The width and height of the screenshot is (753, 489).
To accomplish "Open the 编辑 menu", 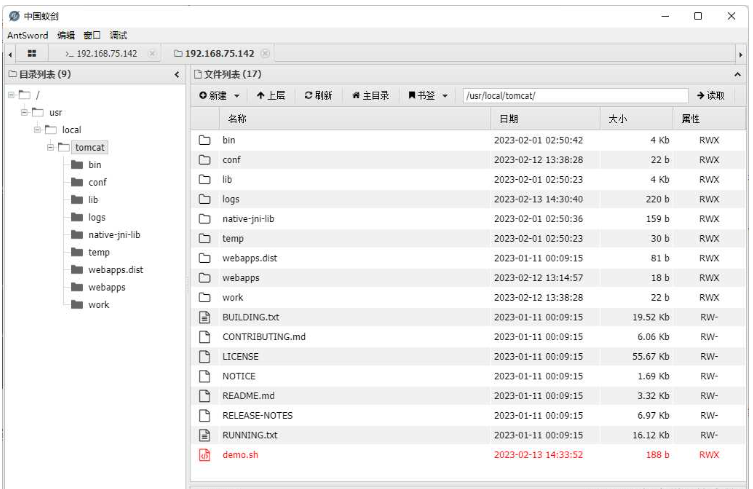I will pyautogui.click(x=66, y=35).
